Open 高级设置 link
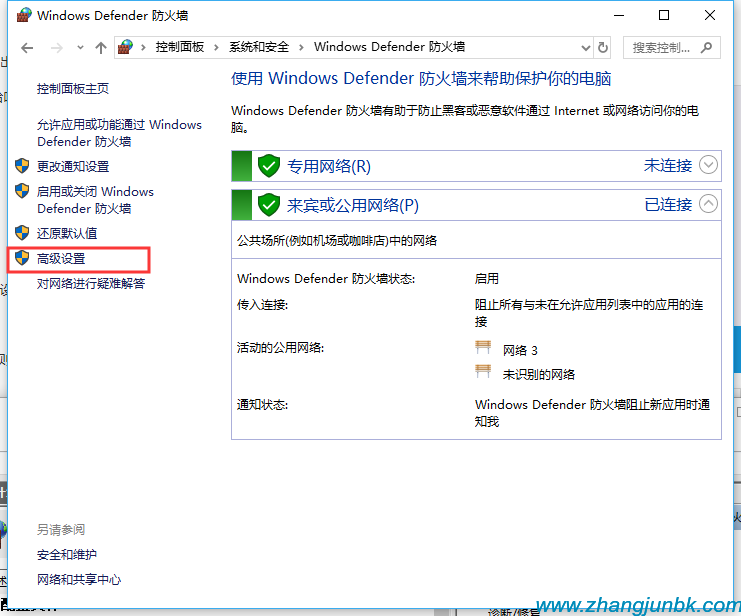Image resolution: width=741 pixels, height=616 pixels. [61, 259]
